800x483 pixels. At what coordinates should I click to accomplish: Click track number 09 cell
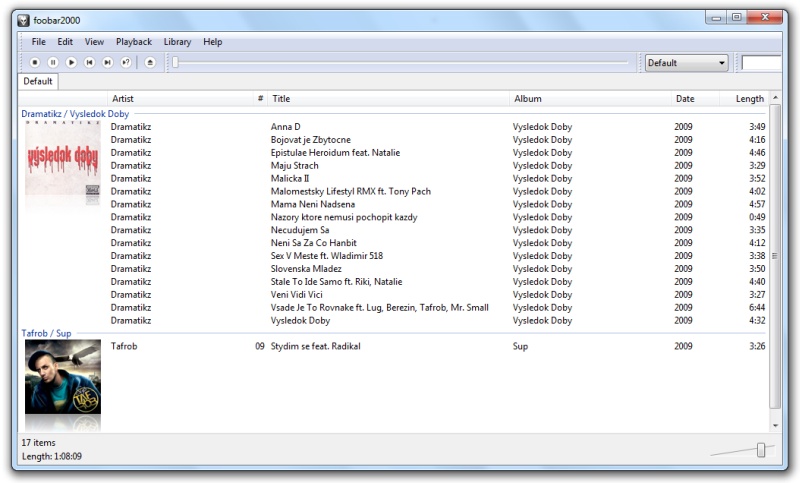tap(260, 346)
